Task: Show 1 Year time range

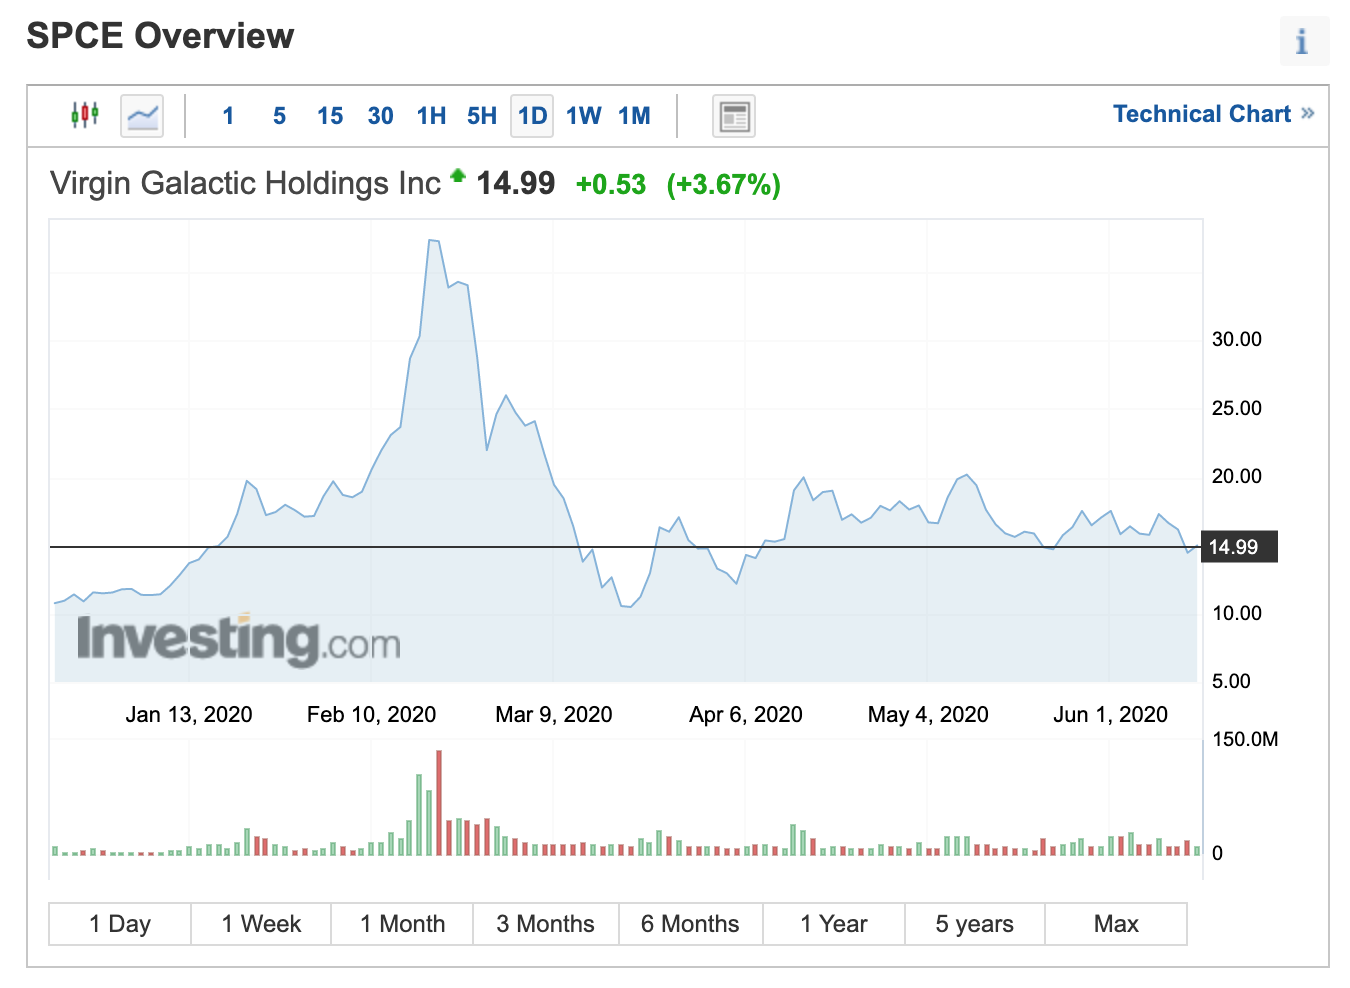Action: click(833, 924)
